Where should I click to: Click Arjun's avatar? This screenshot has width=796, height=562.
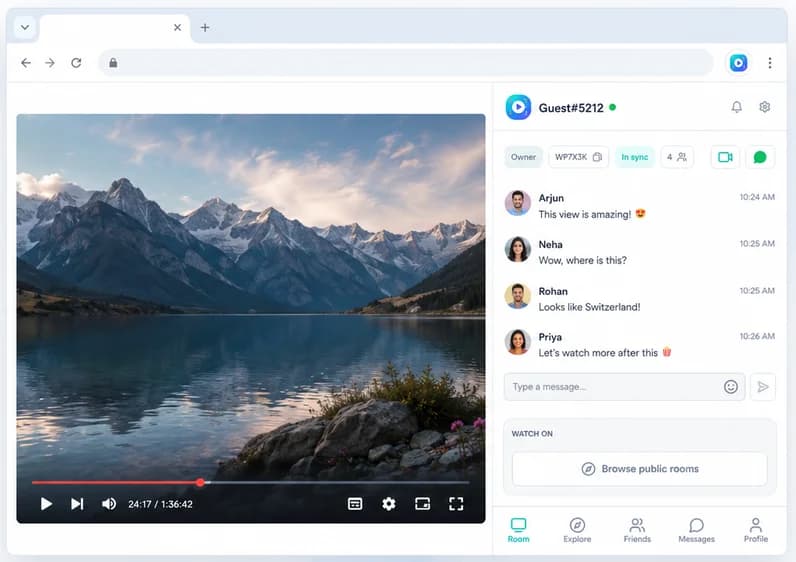[518, 203]
